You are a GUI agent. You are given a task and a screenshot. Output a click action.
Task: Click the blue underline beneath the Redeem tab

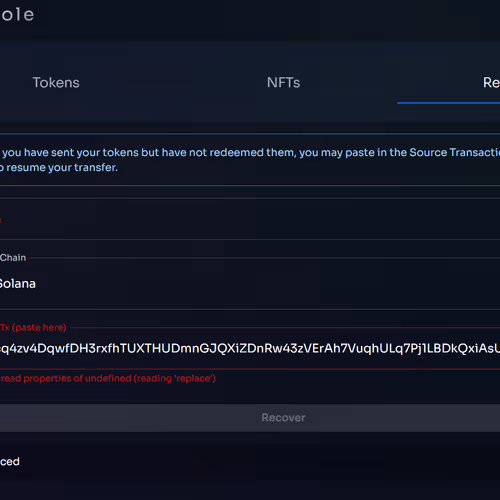pyautogui.click(x=448, y=103)
